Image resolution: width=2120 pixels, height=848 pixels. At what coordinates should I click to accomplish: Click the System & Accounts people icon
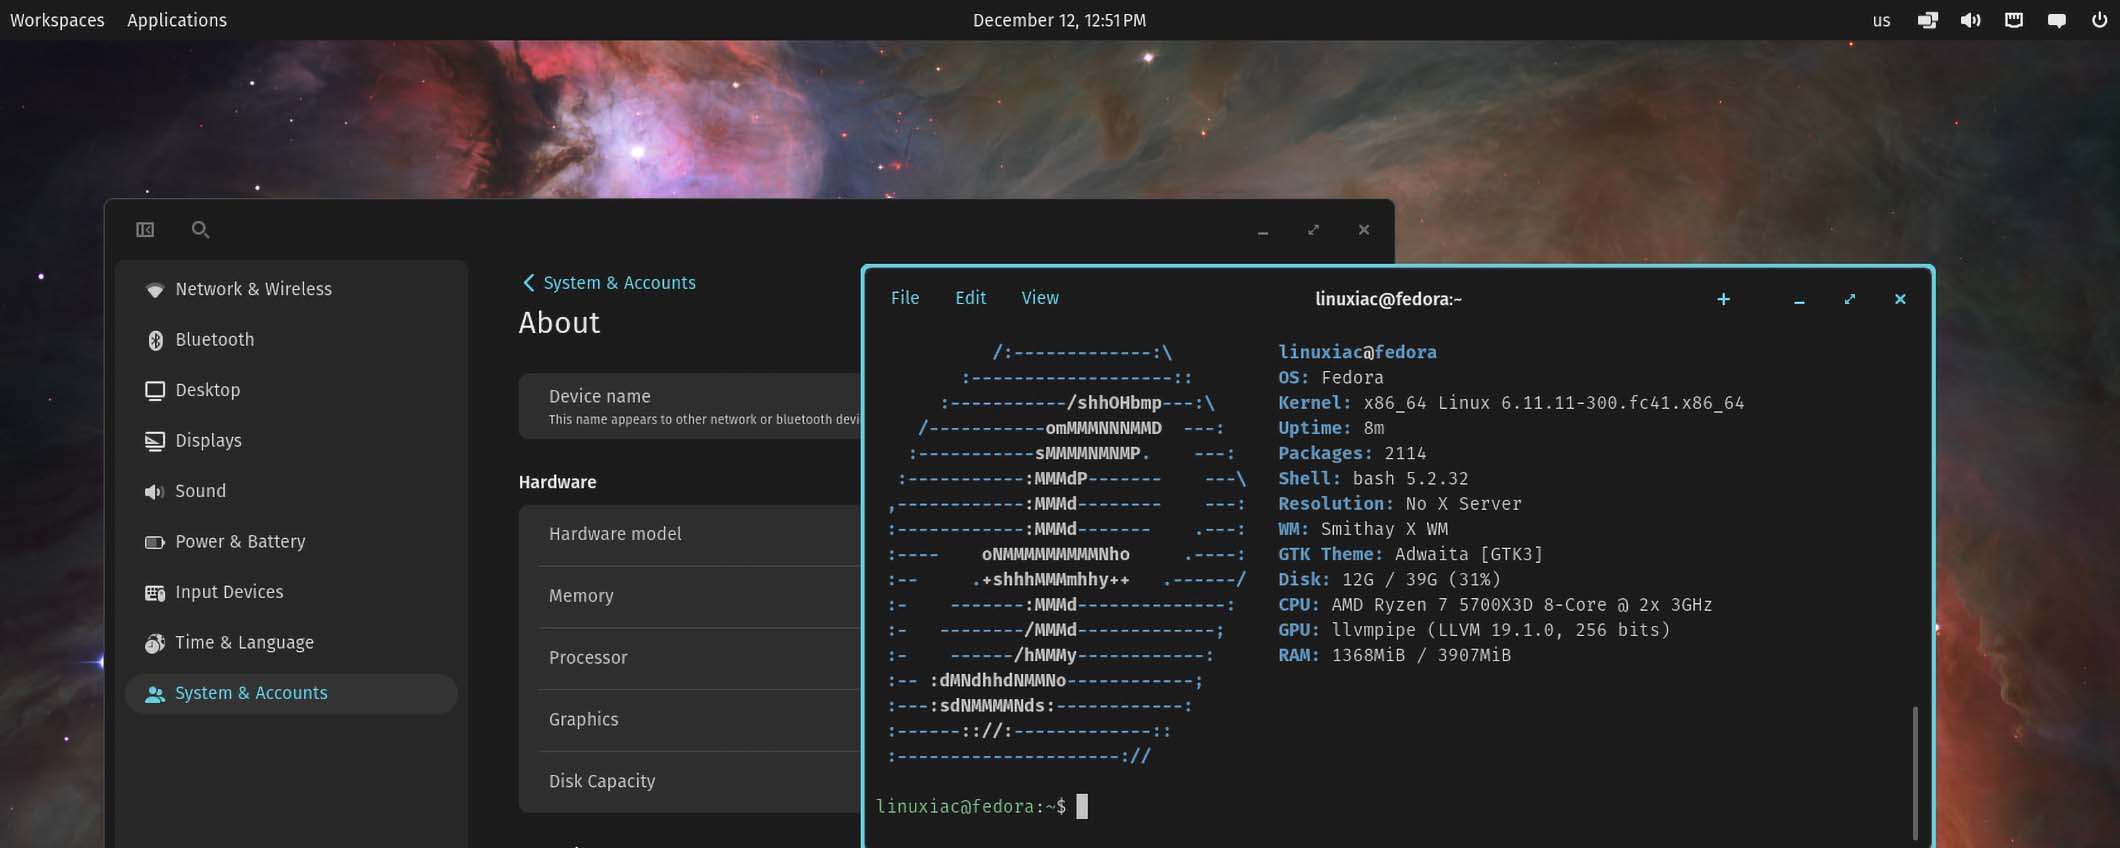click(x=155, y=694)
